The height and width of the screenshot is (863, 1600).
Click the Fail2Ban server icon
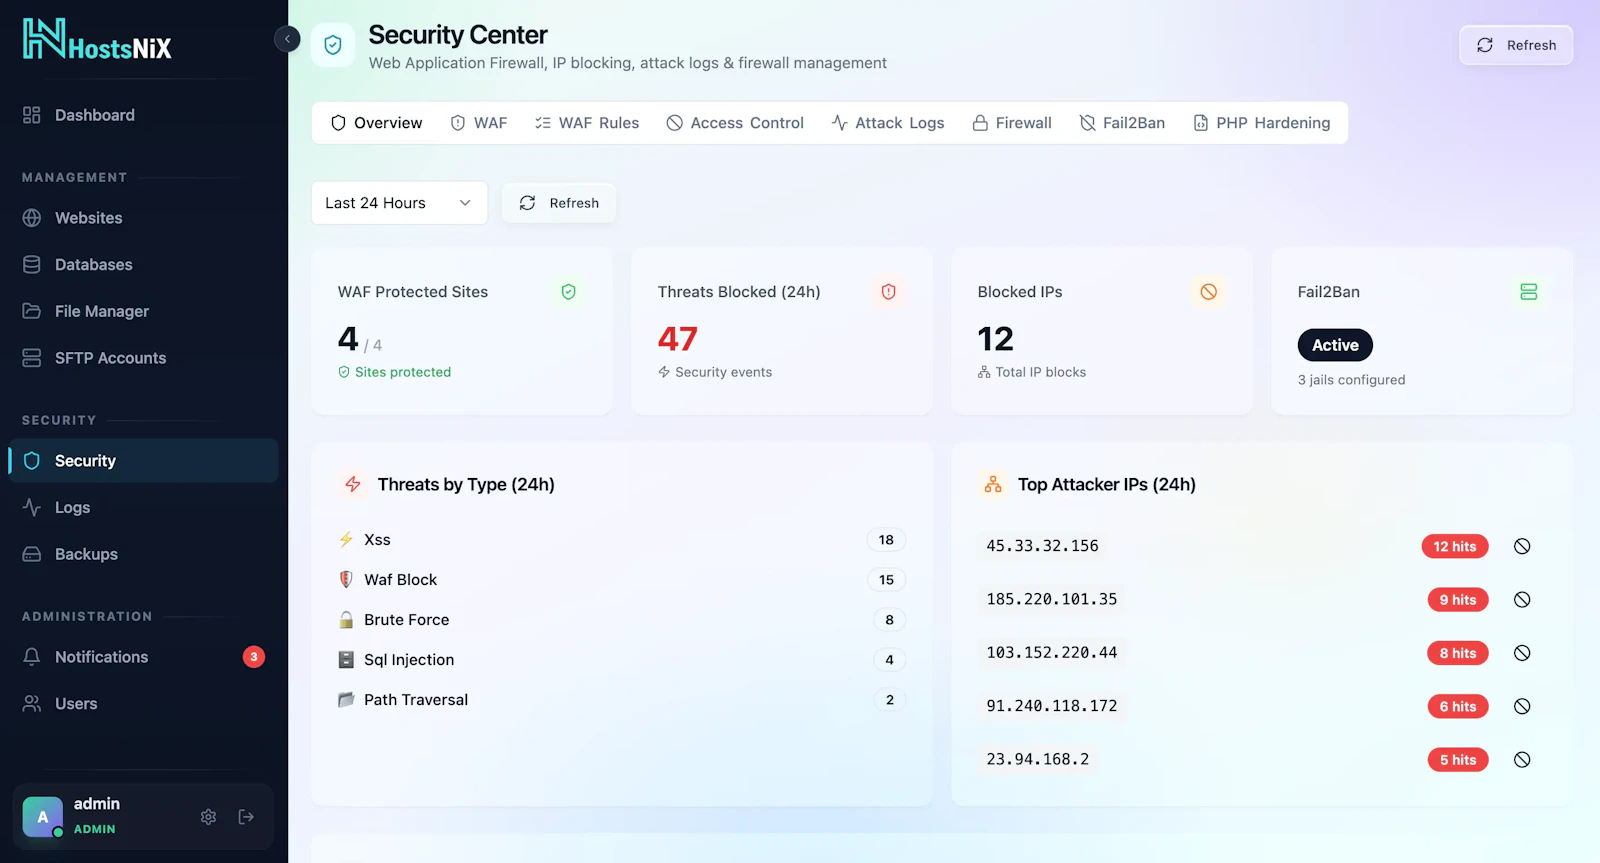pyautogui.click(x=1528, y=292)
